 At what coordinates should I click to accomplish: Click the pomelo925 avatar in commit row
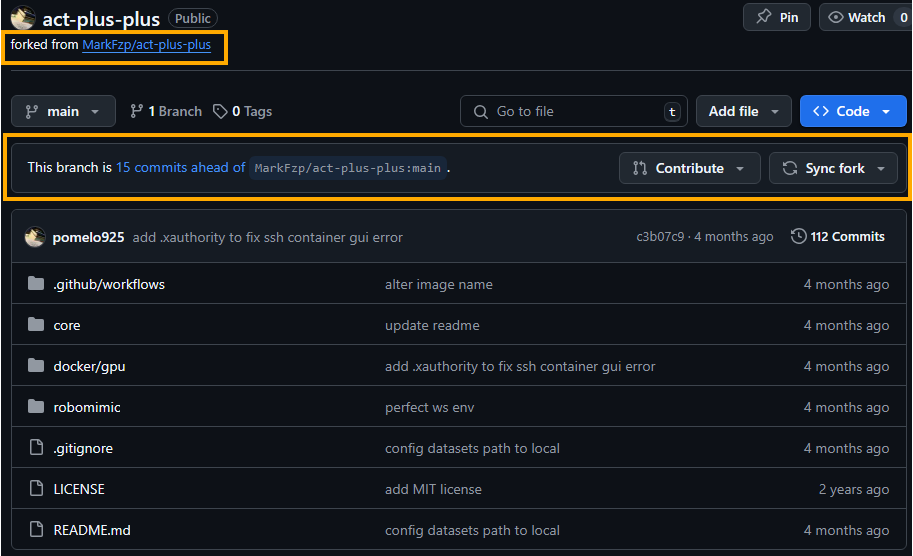(35, 237)
